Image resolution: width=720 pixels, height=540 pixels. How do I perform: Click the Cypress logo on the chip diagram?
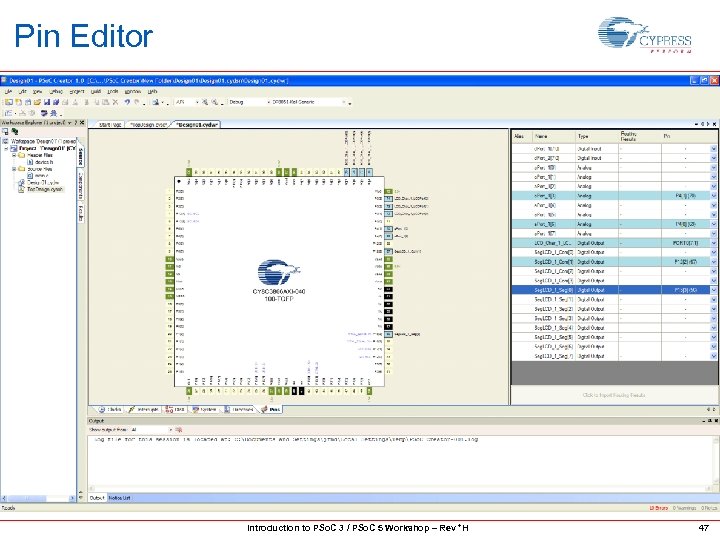(x=279, y=273)
